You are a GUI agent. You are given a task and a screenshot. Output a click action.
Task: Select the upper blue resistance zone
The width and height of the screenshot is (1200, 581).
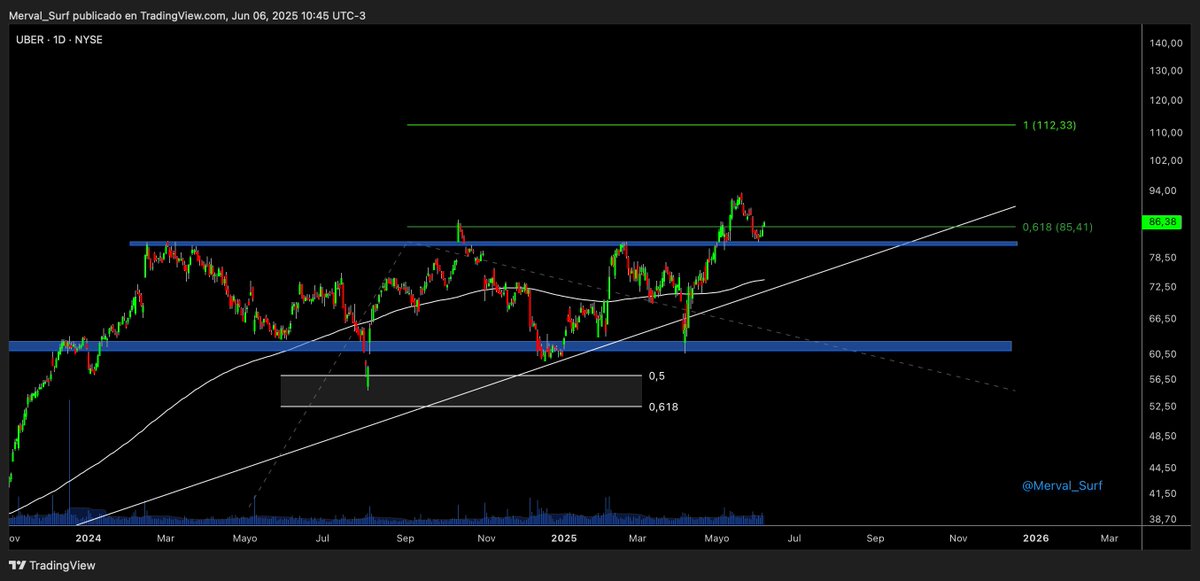(x=574, y=243)
